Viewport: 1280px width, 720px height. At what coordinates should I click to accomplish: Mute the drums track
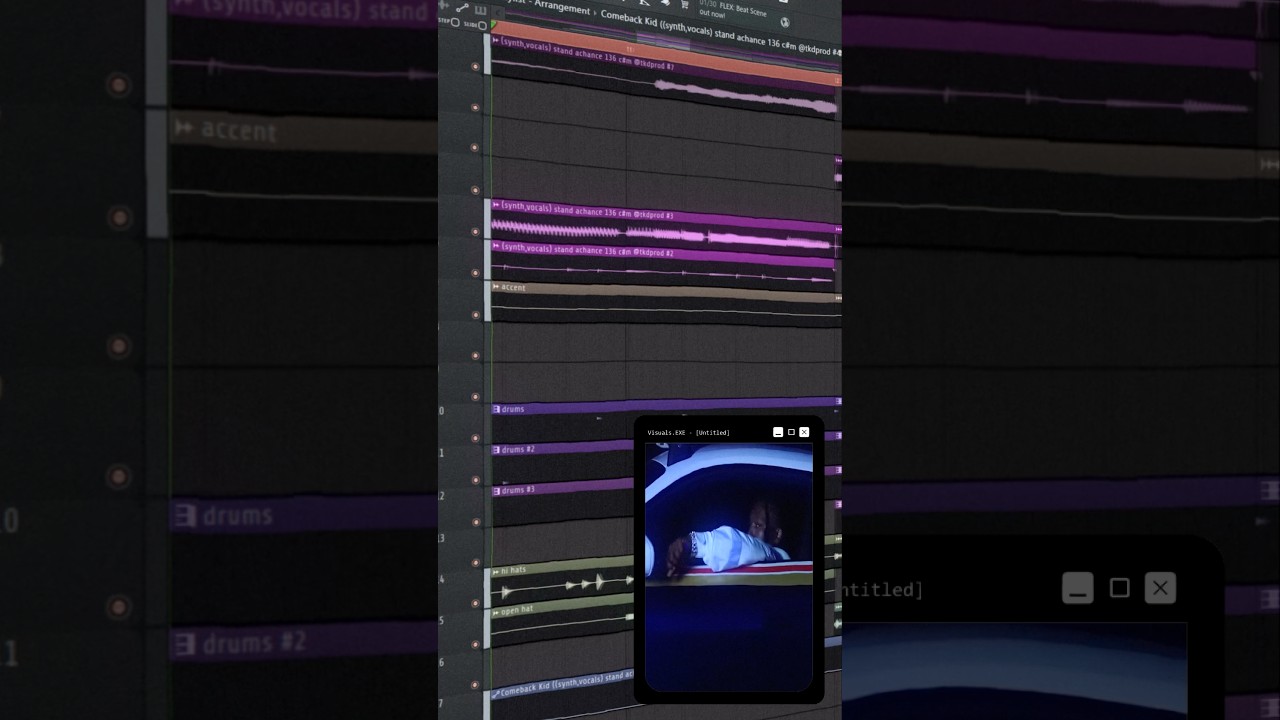point(475,438)
